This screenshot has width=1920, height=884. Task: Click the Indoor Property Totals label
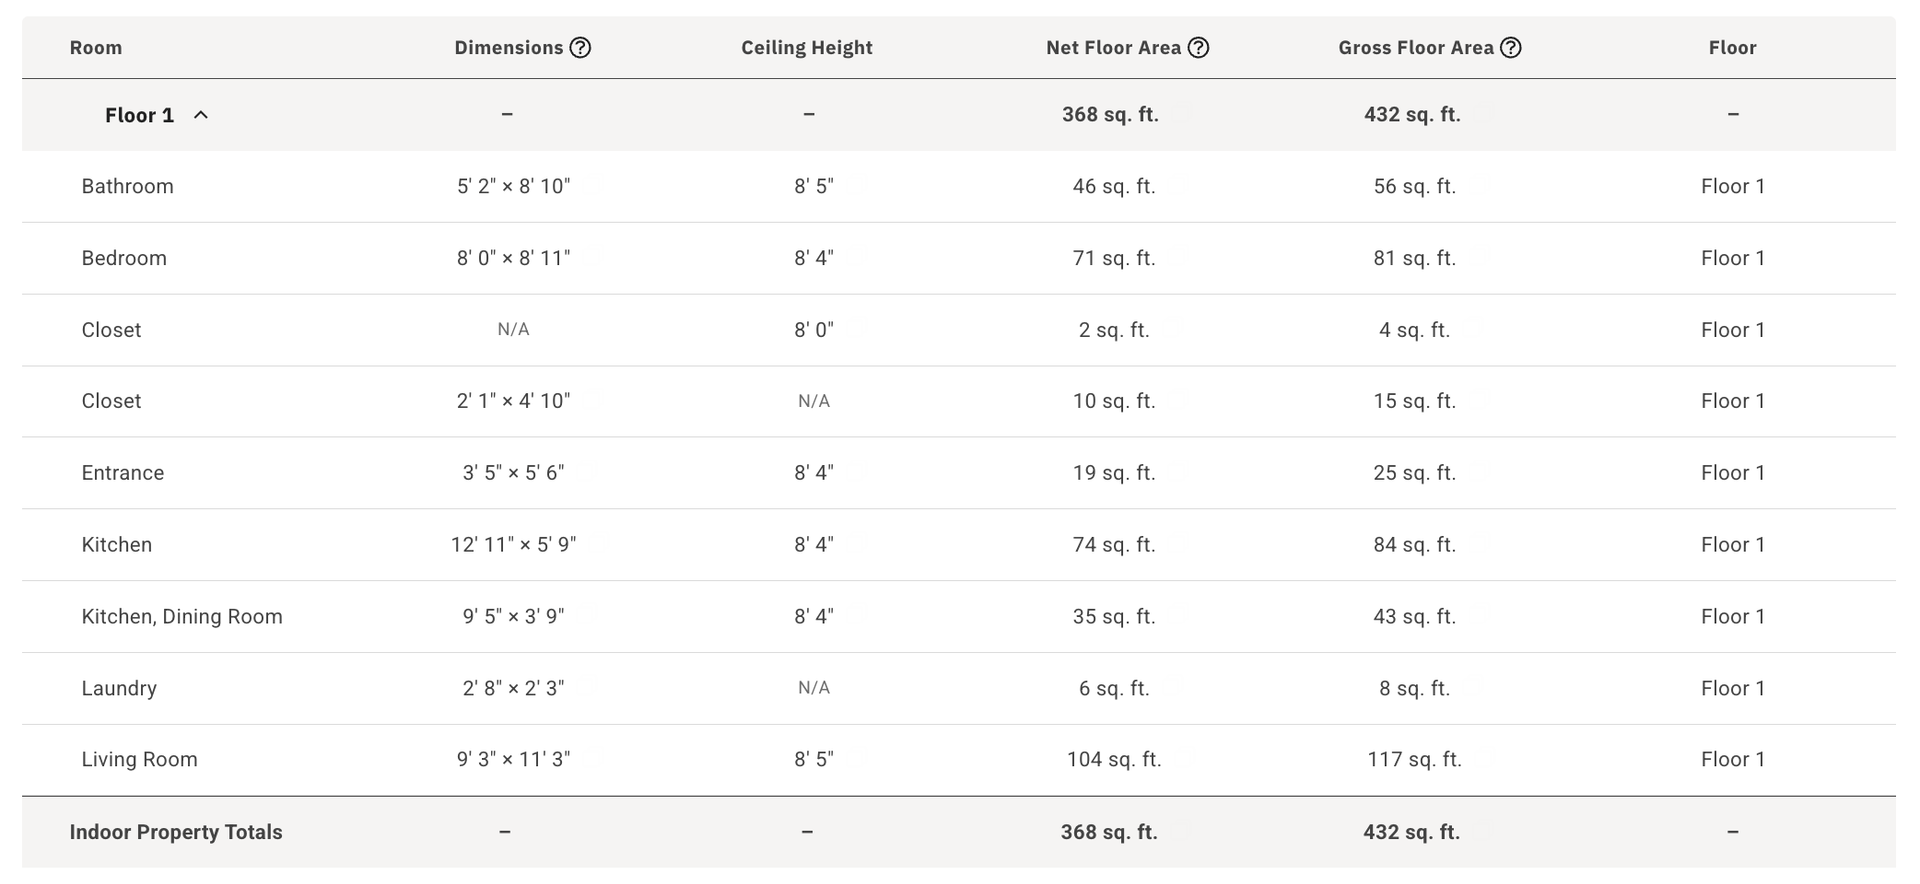(x=176, y=832)
